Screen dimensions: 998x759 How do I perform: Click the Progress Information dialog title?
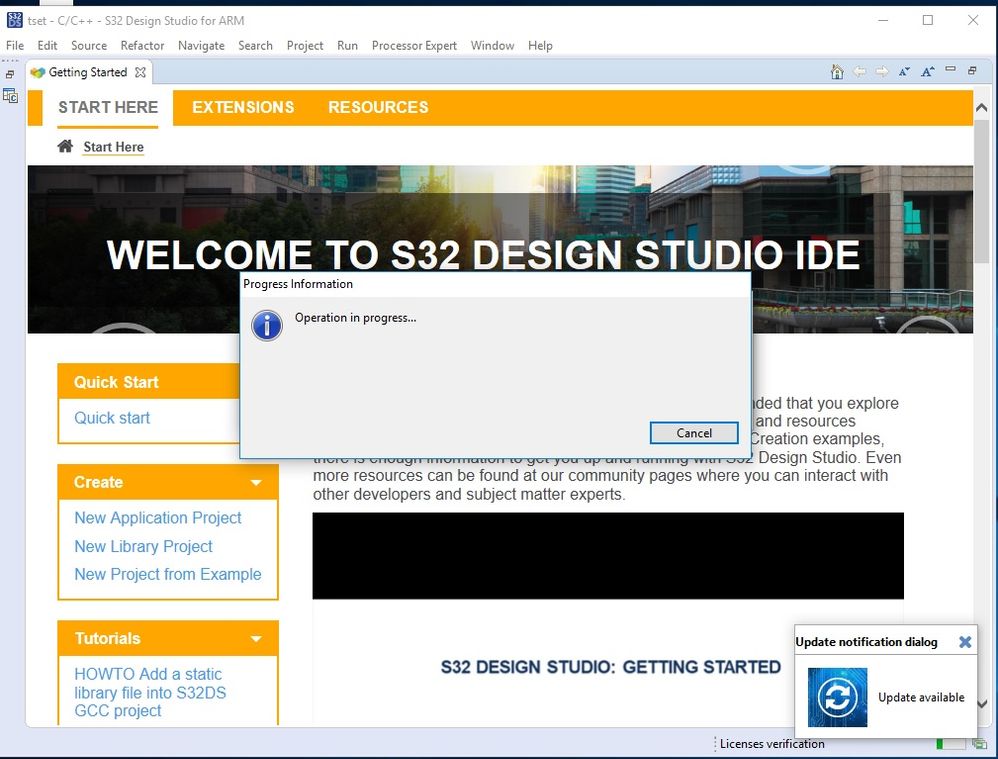pos(298,284)
